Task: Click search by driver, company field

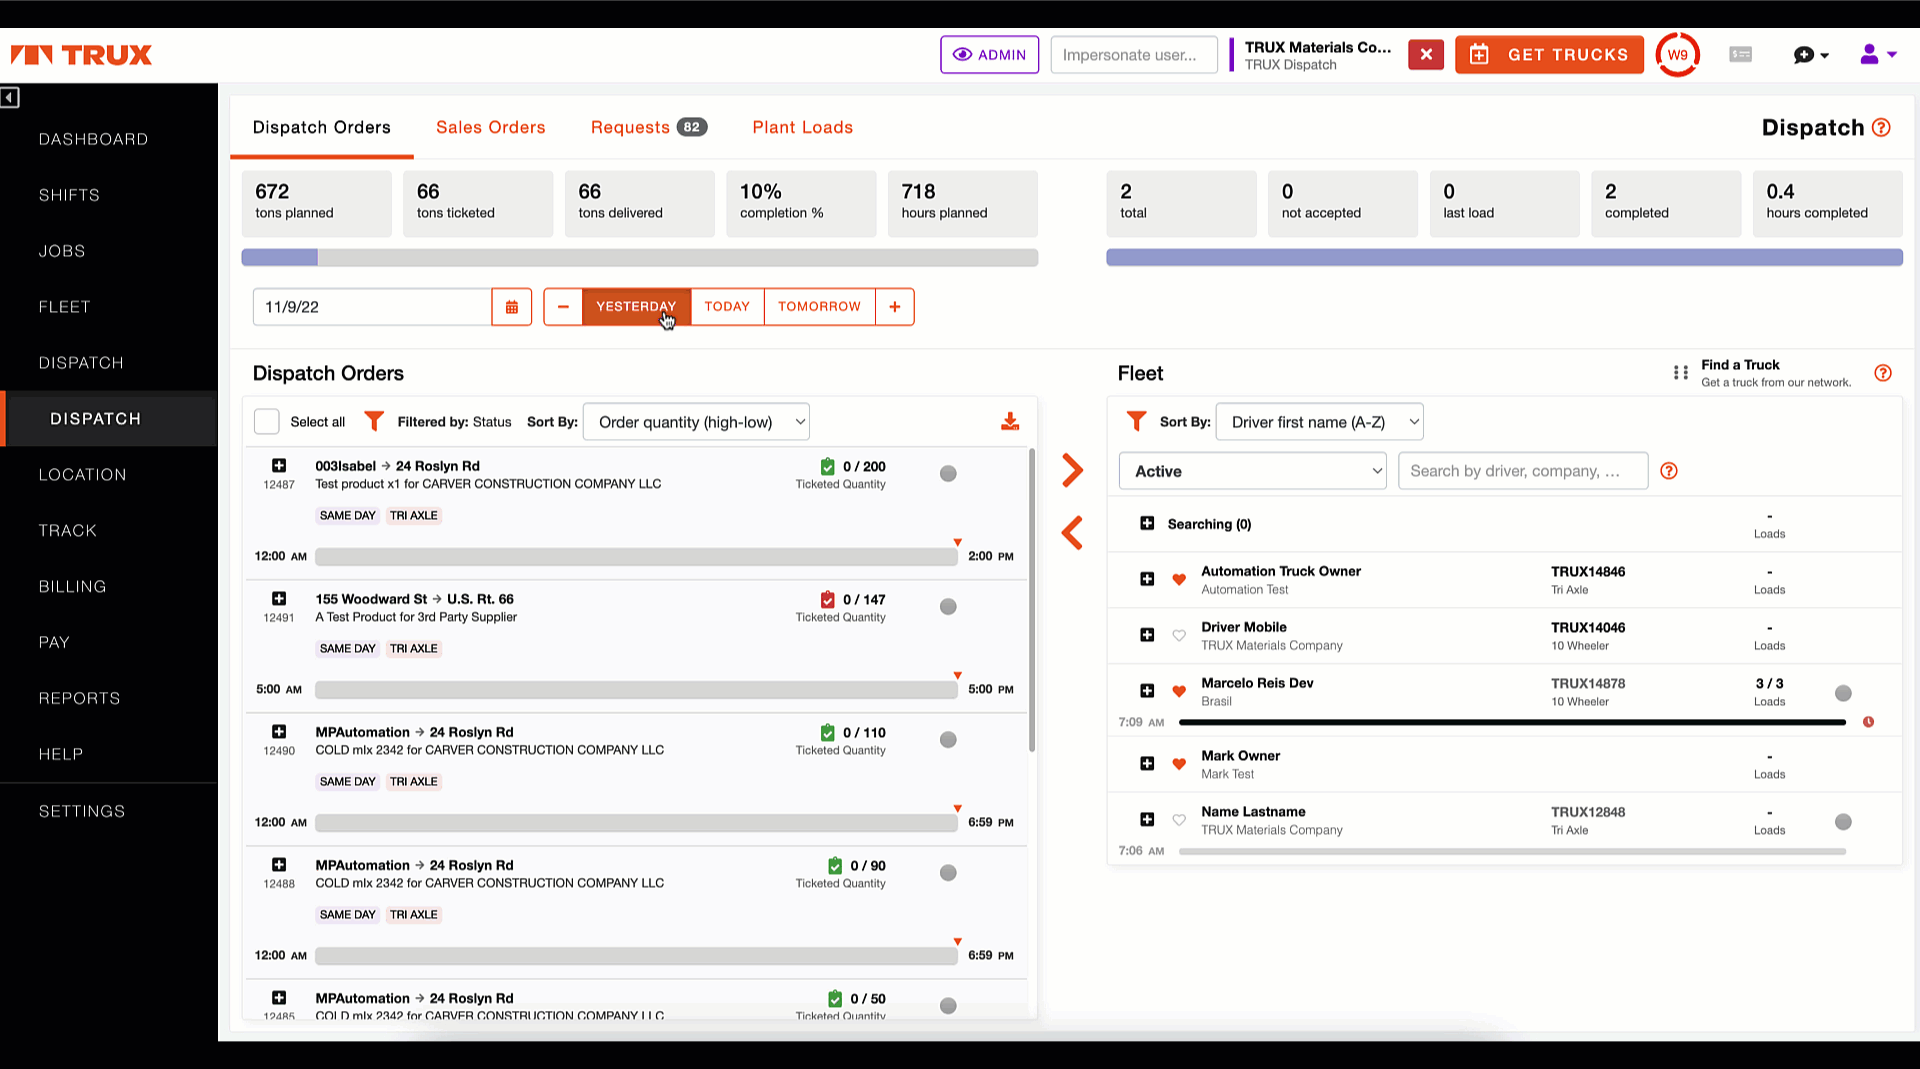Action: coord(1523,471)
